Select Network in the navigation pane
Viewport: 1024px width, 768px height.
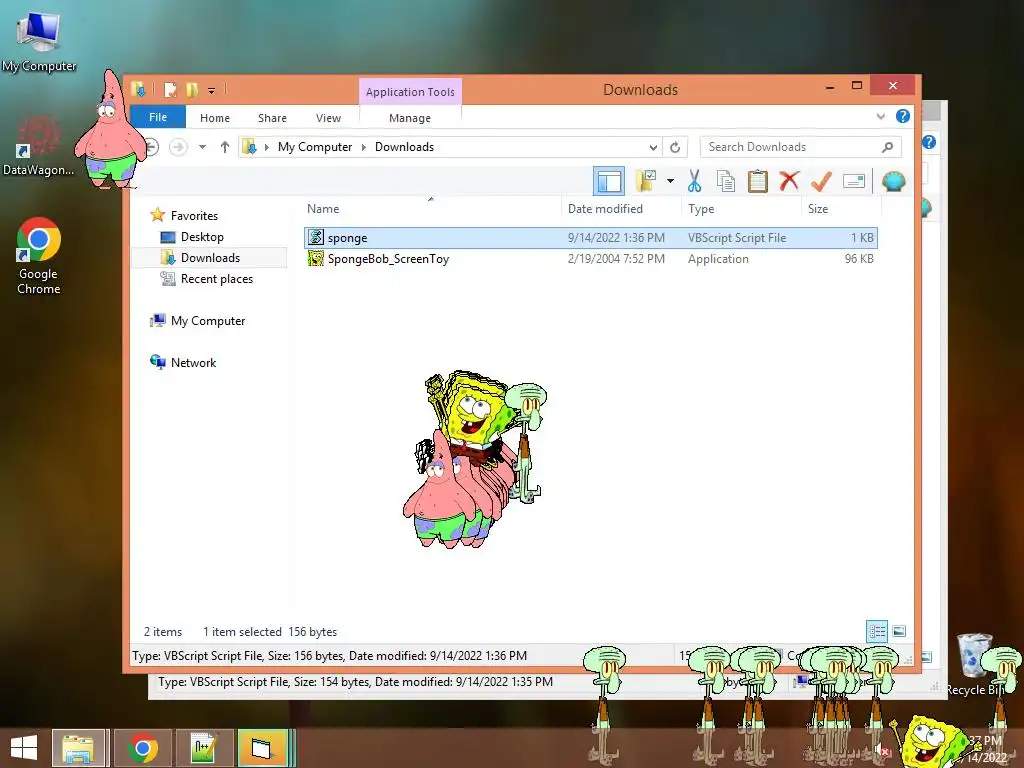click(193, 362)
